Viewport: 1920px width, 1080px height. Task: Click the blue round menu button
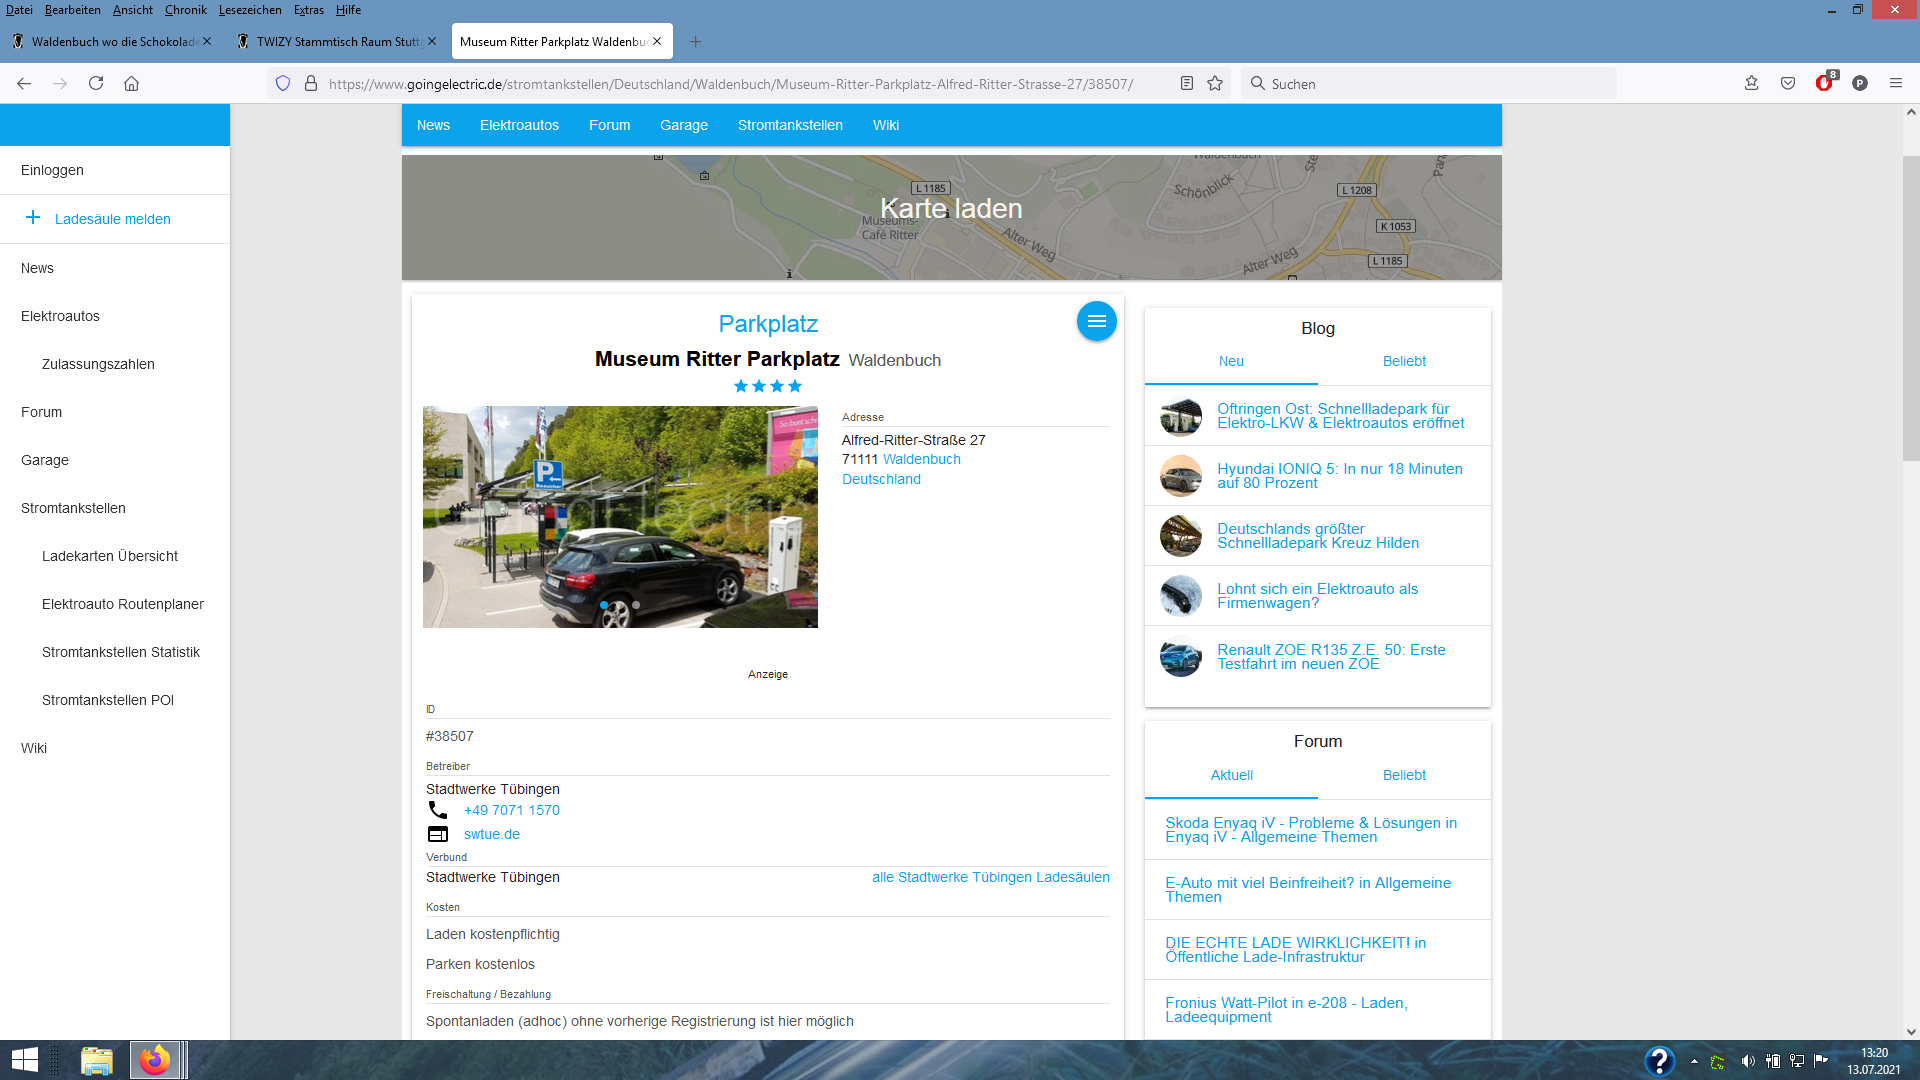pyautogui.click(x=1096, y=321)
